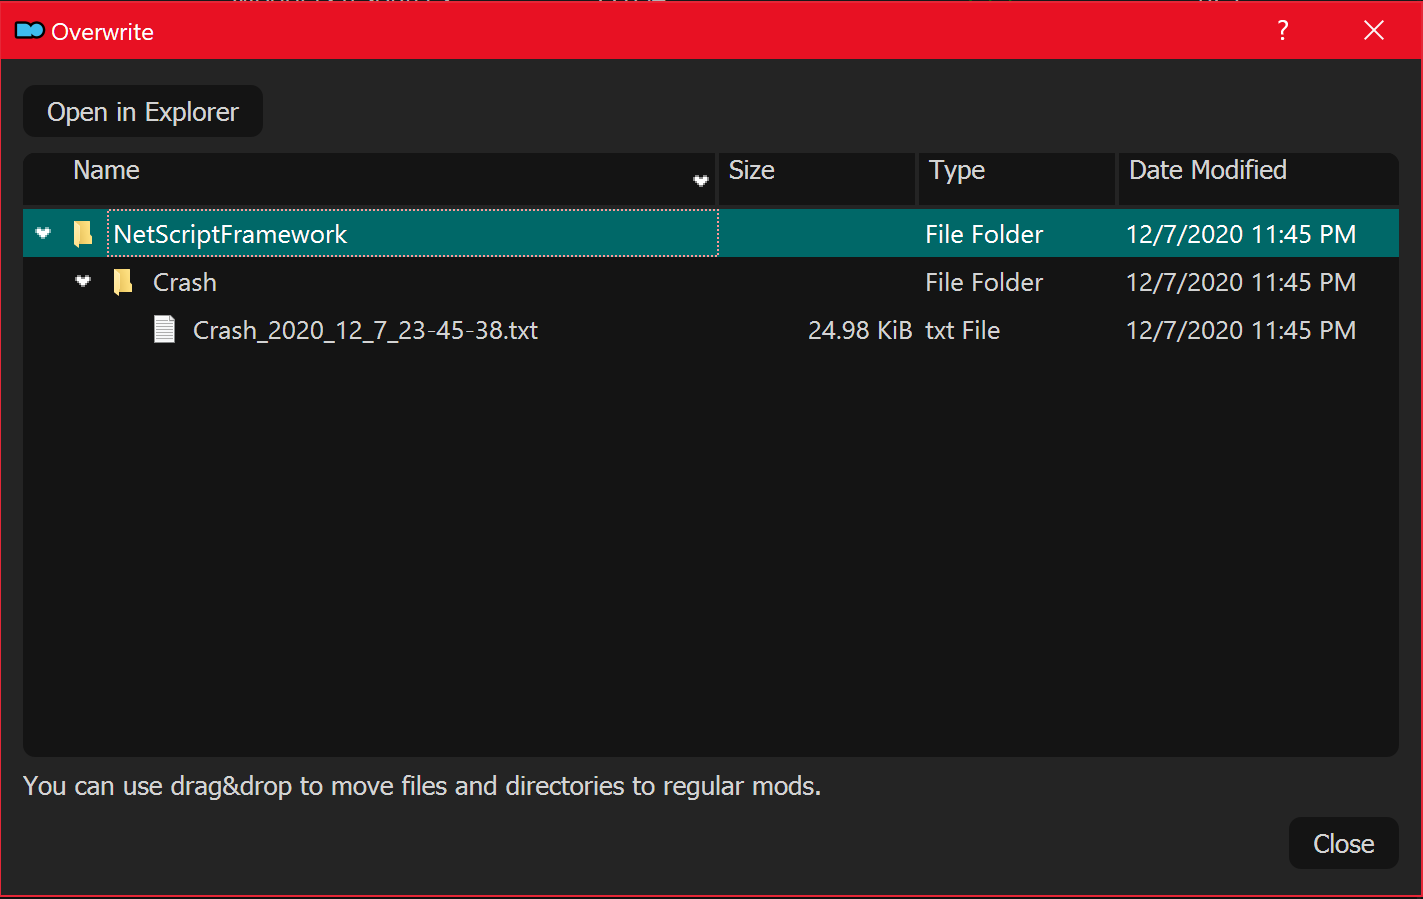Click File Folder type of NetScriptFramework
The width and height of the screenshot is (1423, 899).
coord(984,234)
